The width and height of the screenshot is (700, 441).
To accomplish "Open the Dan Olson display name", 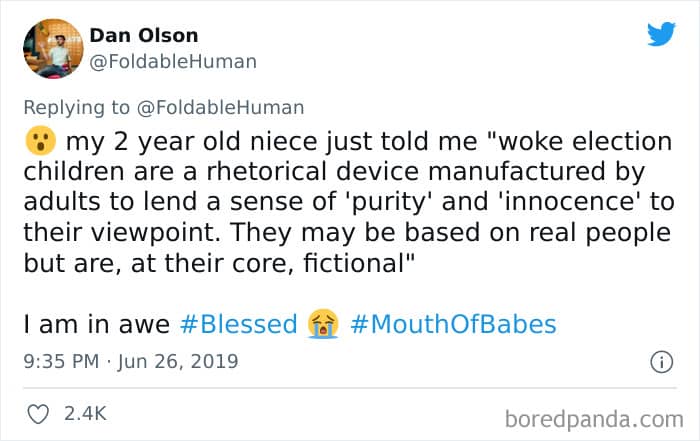I will click(144, 36).
